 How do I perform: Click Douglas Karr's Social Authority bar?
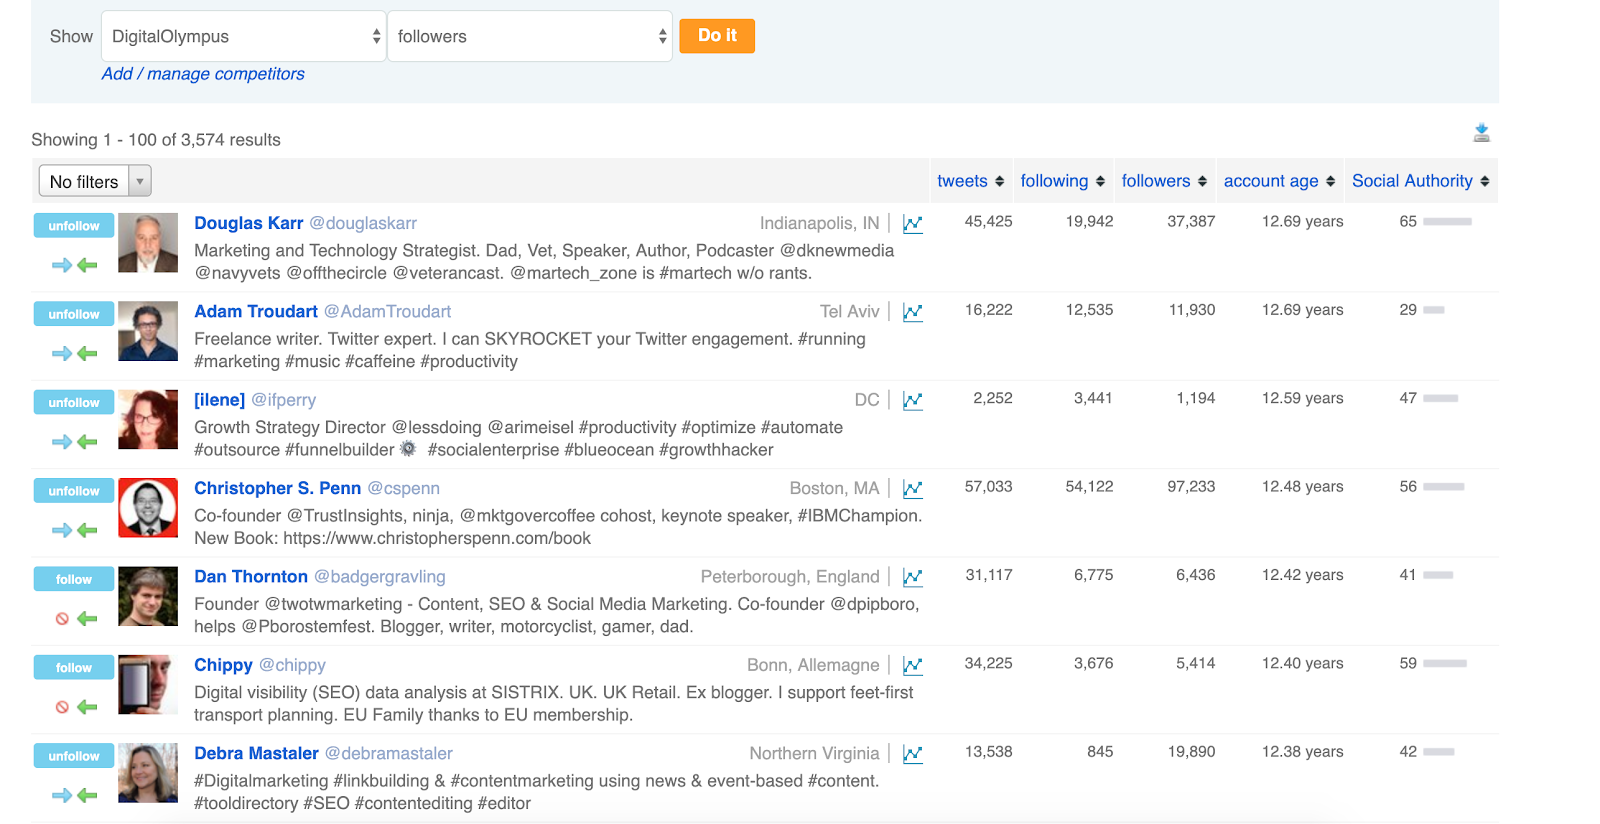(1447, 222)
